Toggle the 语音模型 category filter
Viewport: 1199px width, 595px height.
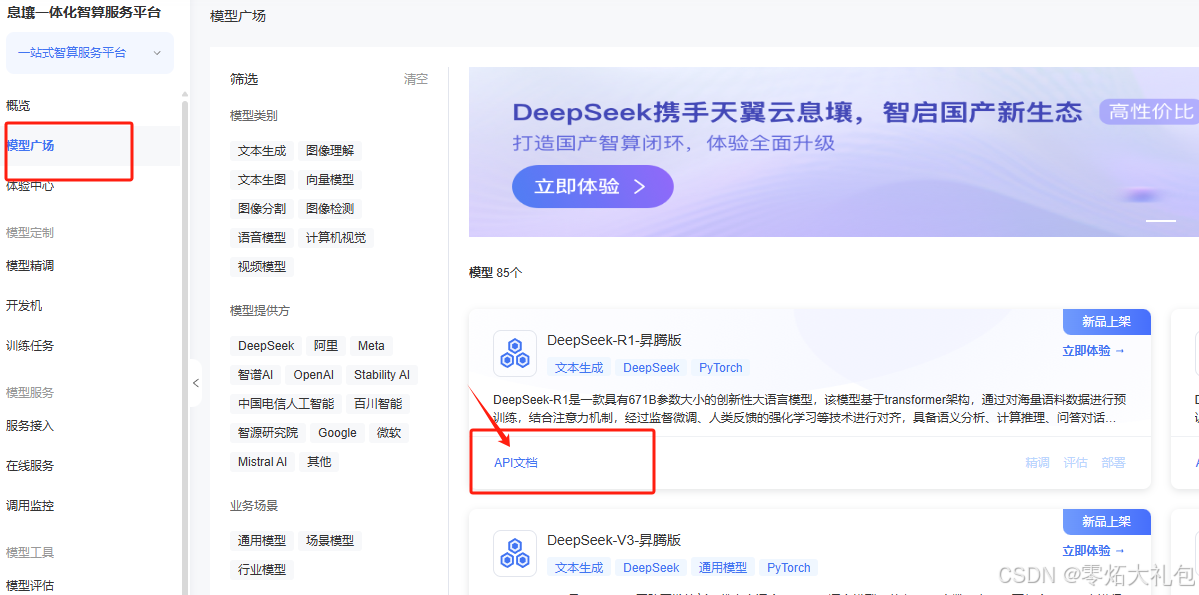click(x=262, y=237)
